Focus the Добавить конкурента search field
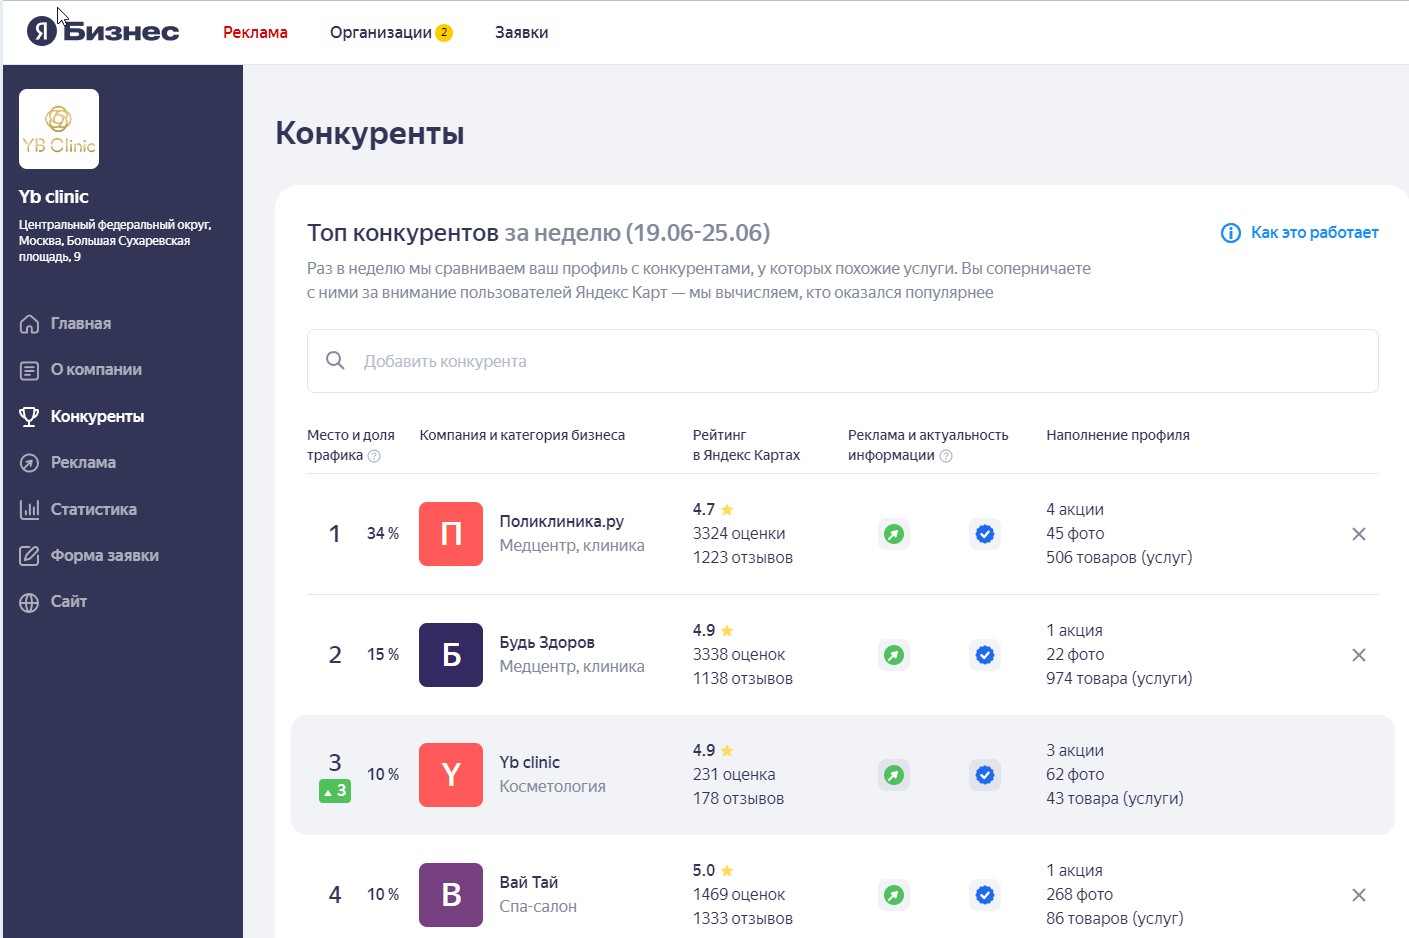1409x938 pixels. pyautogui.click(x=842, y=361)
